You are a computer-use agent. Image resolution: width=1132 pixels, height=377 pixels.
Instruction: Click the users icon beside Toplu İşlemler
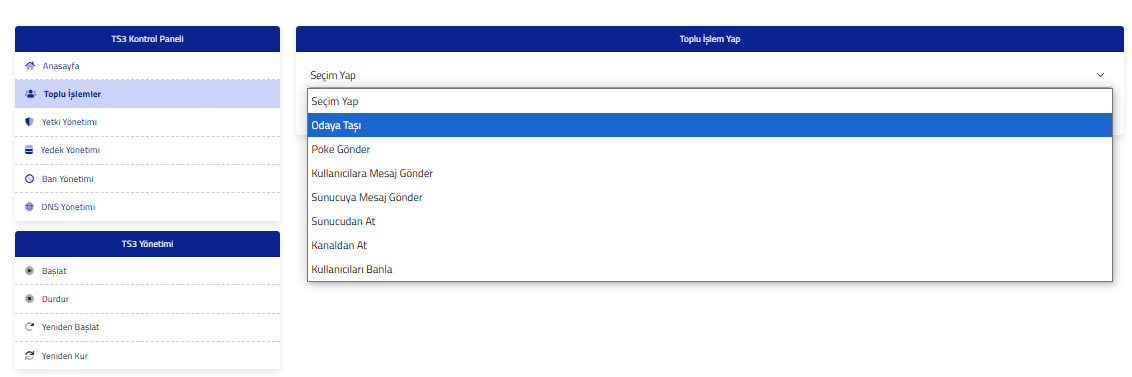[30, 94]
